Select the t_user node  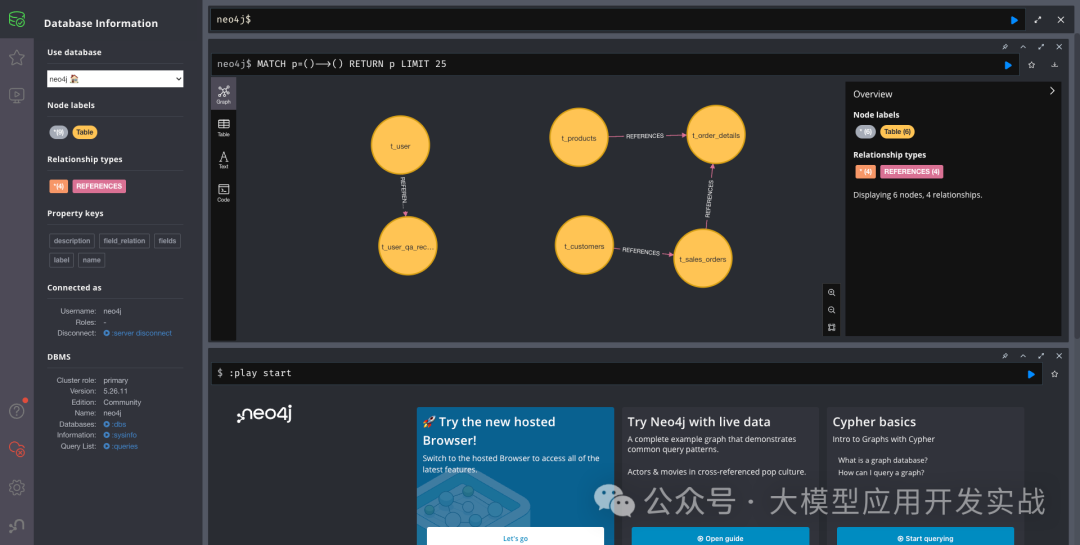400,145
